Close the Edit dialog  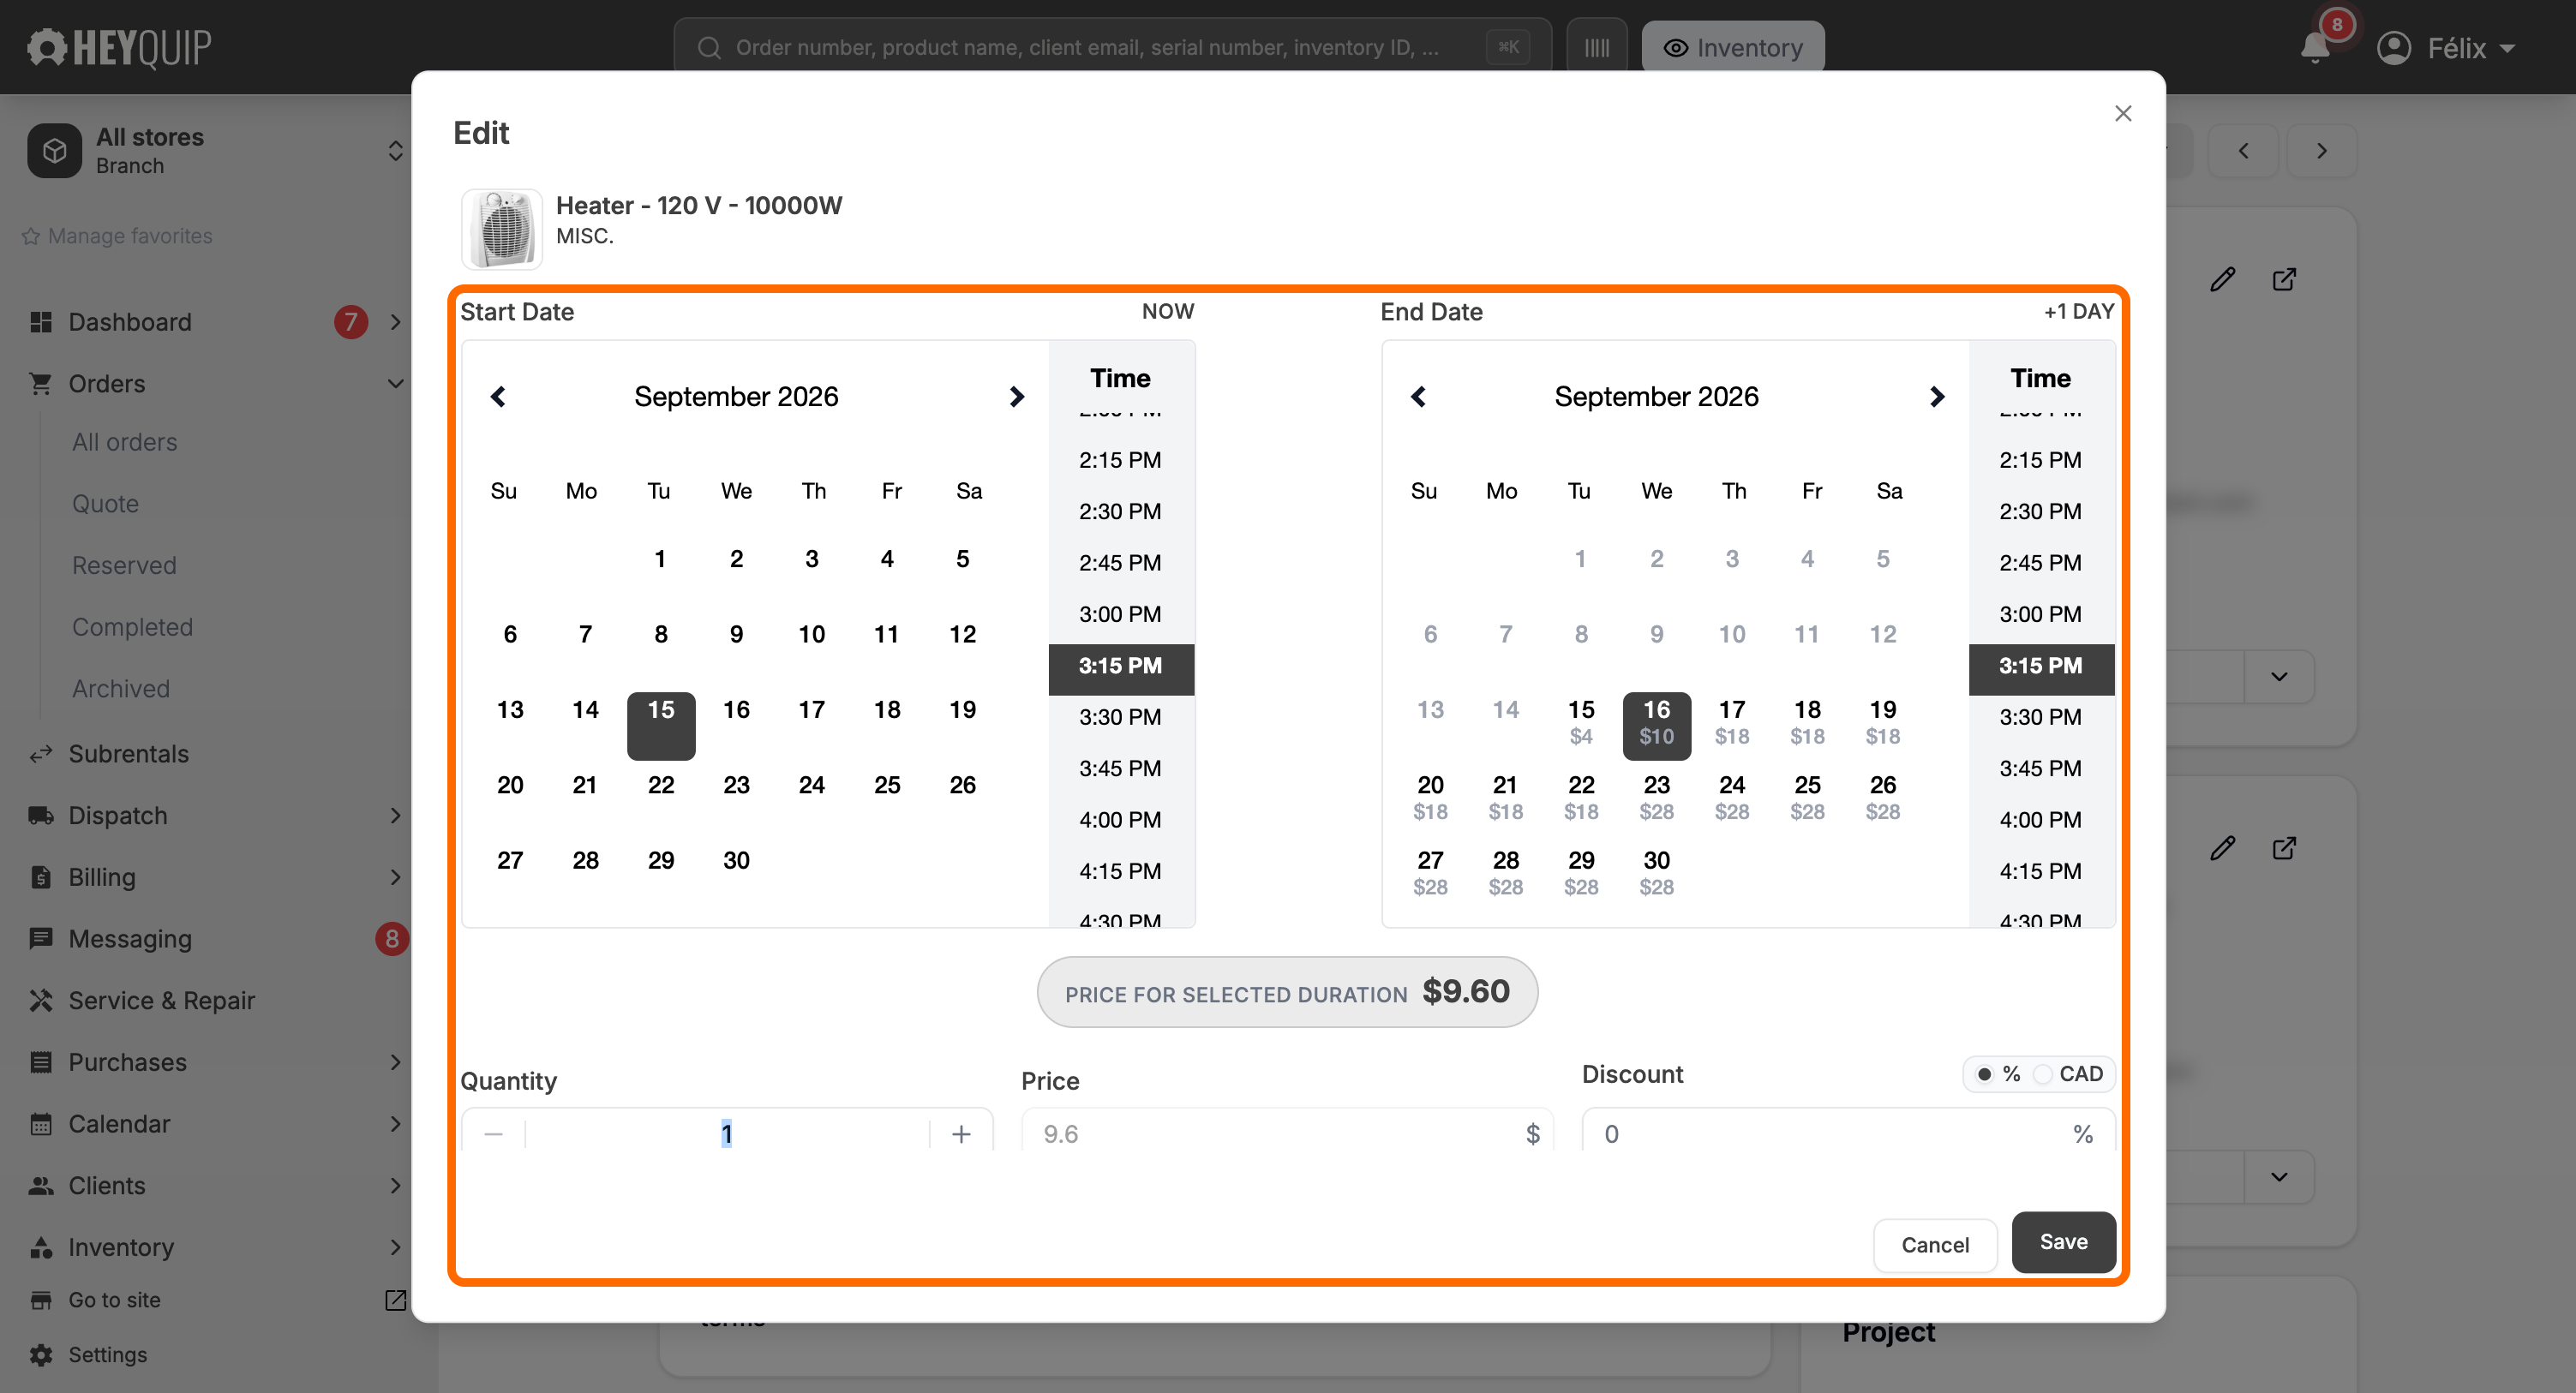click(2123, 113)
